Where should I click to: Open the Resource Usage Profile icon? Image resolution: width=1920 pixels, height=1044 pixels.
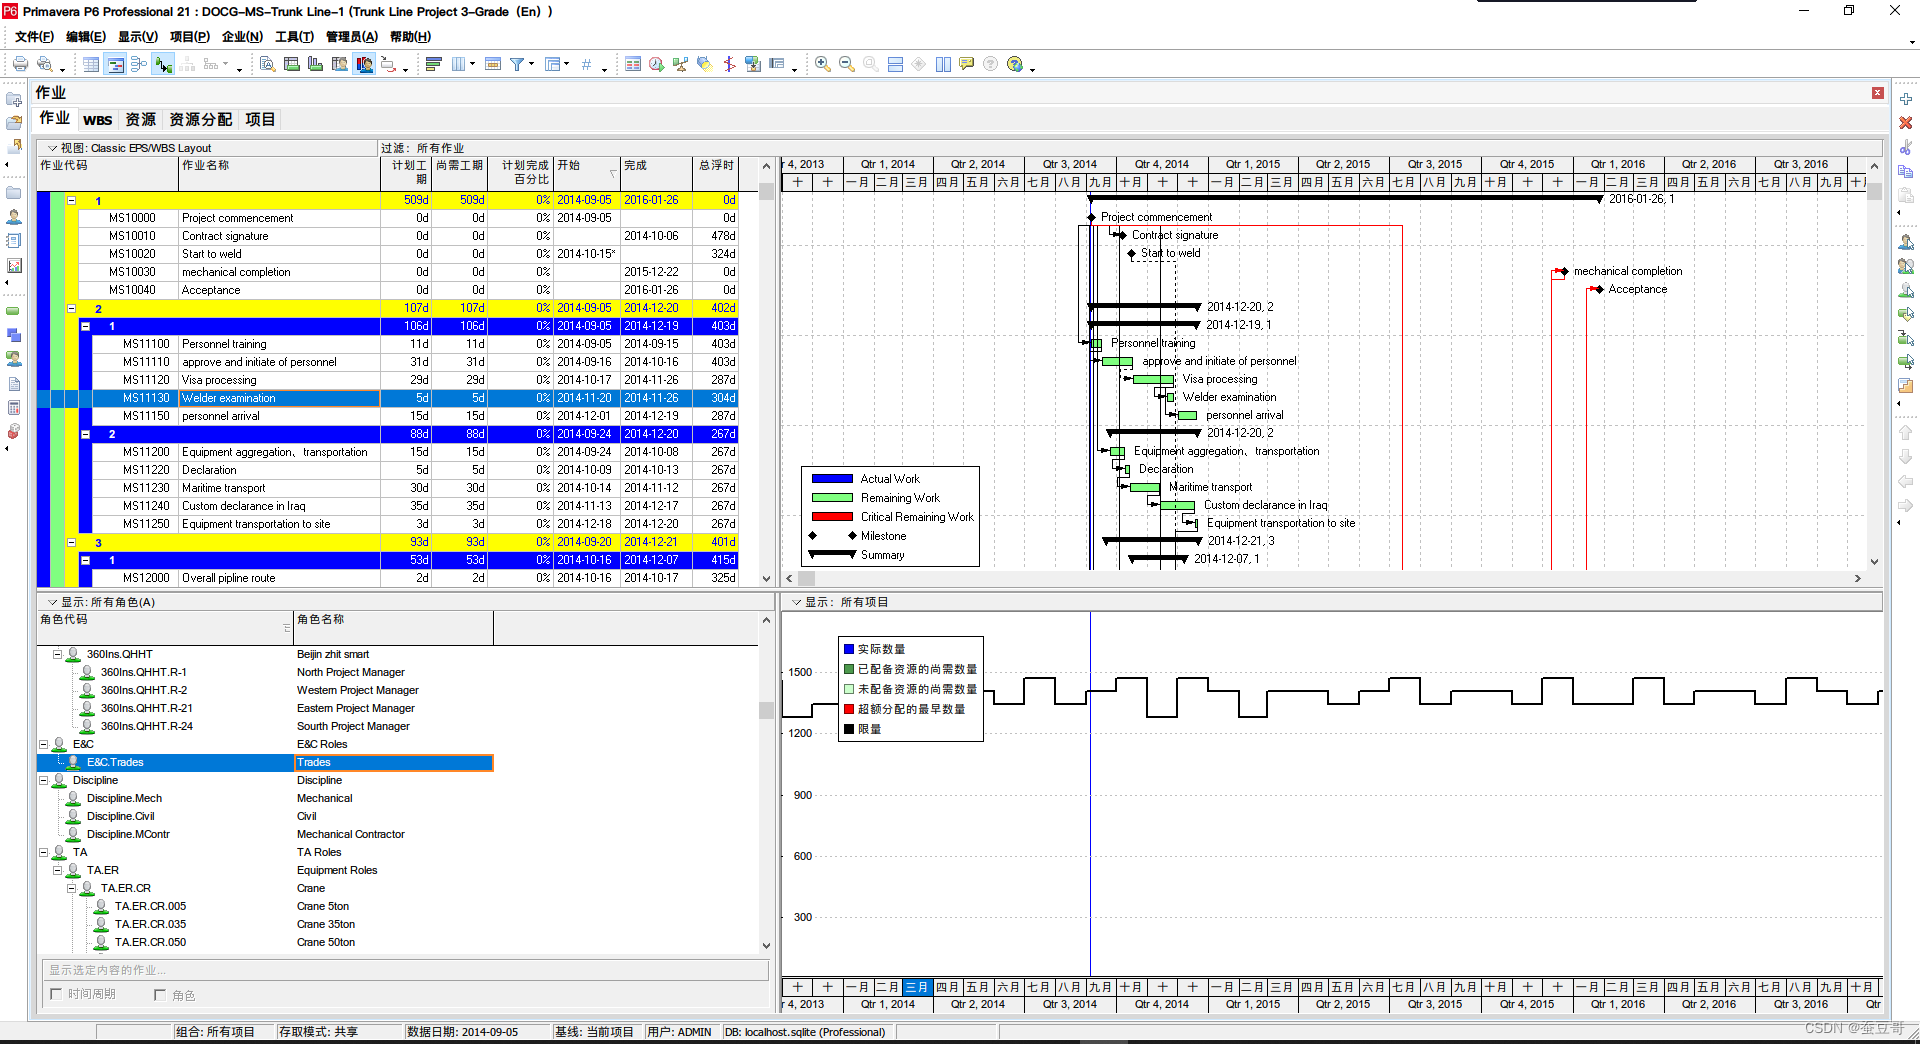tap(364, 64)
